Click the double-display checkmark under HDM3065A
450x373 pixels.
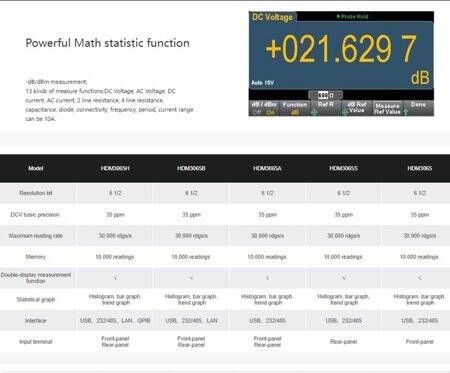267,277
